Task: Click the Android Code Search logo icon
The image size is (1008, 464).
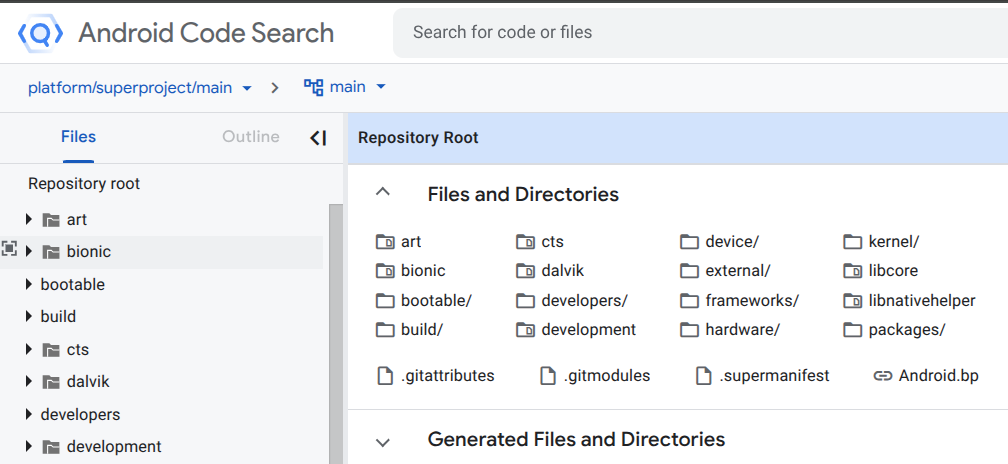Action: (40, 33)
